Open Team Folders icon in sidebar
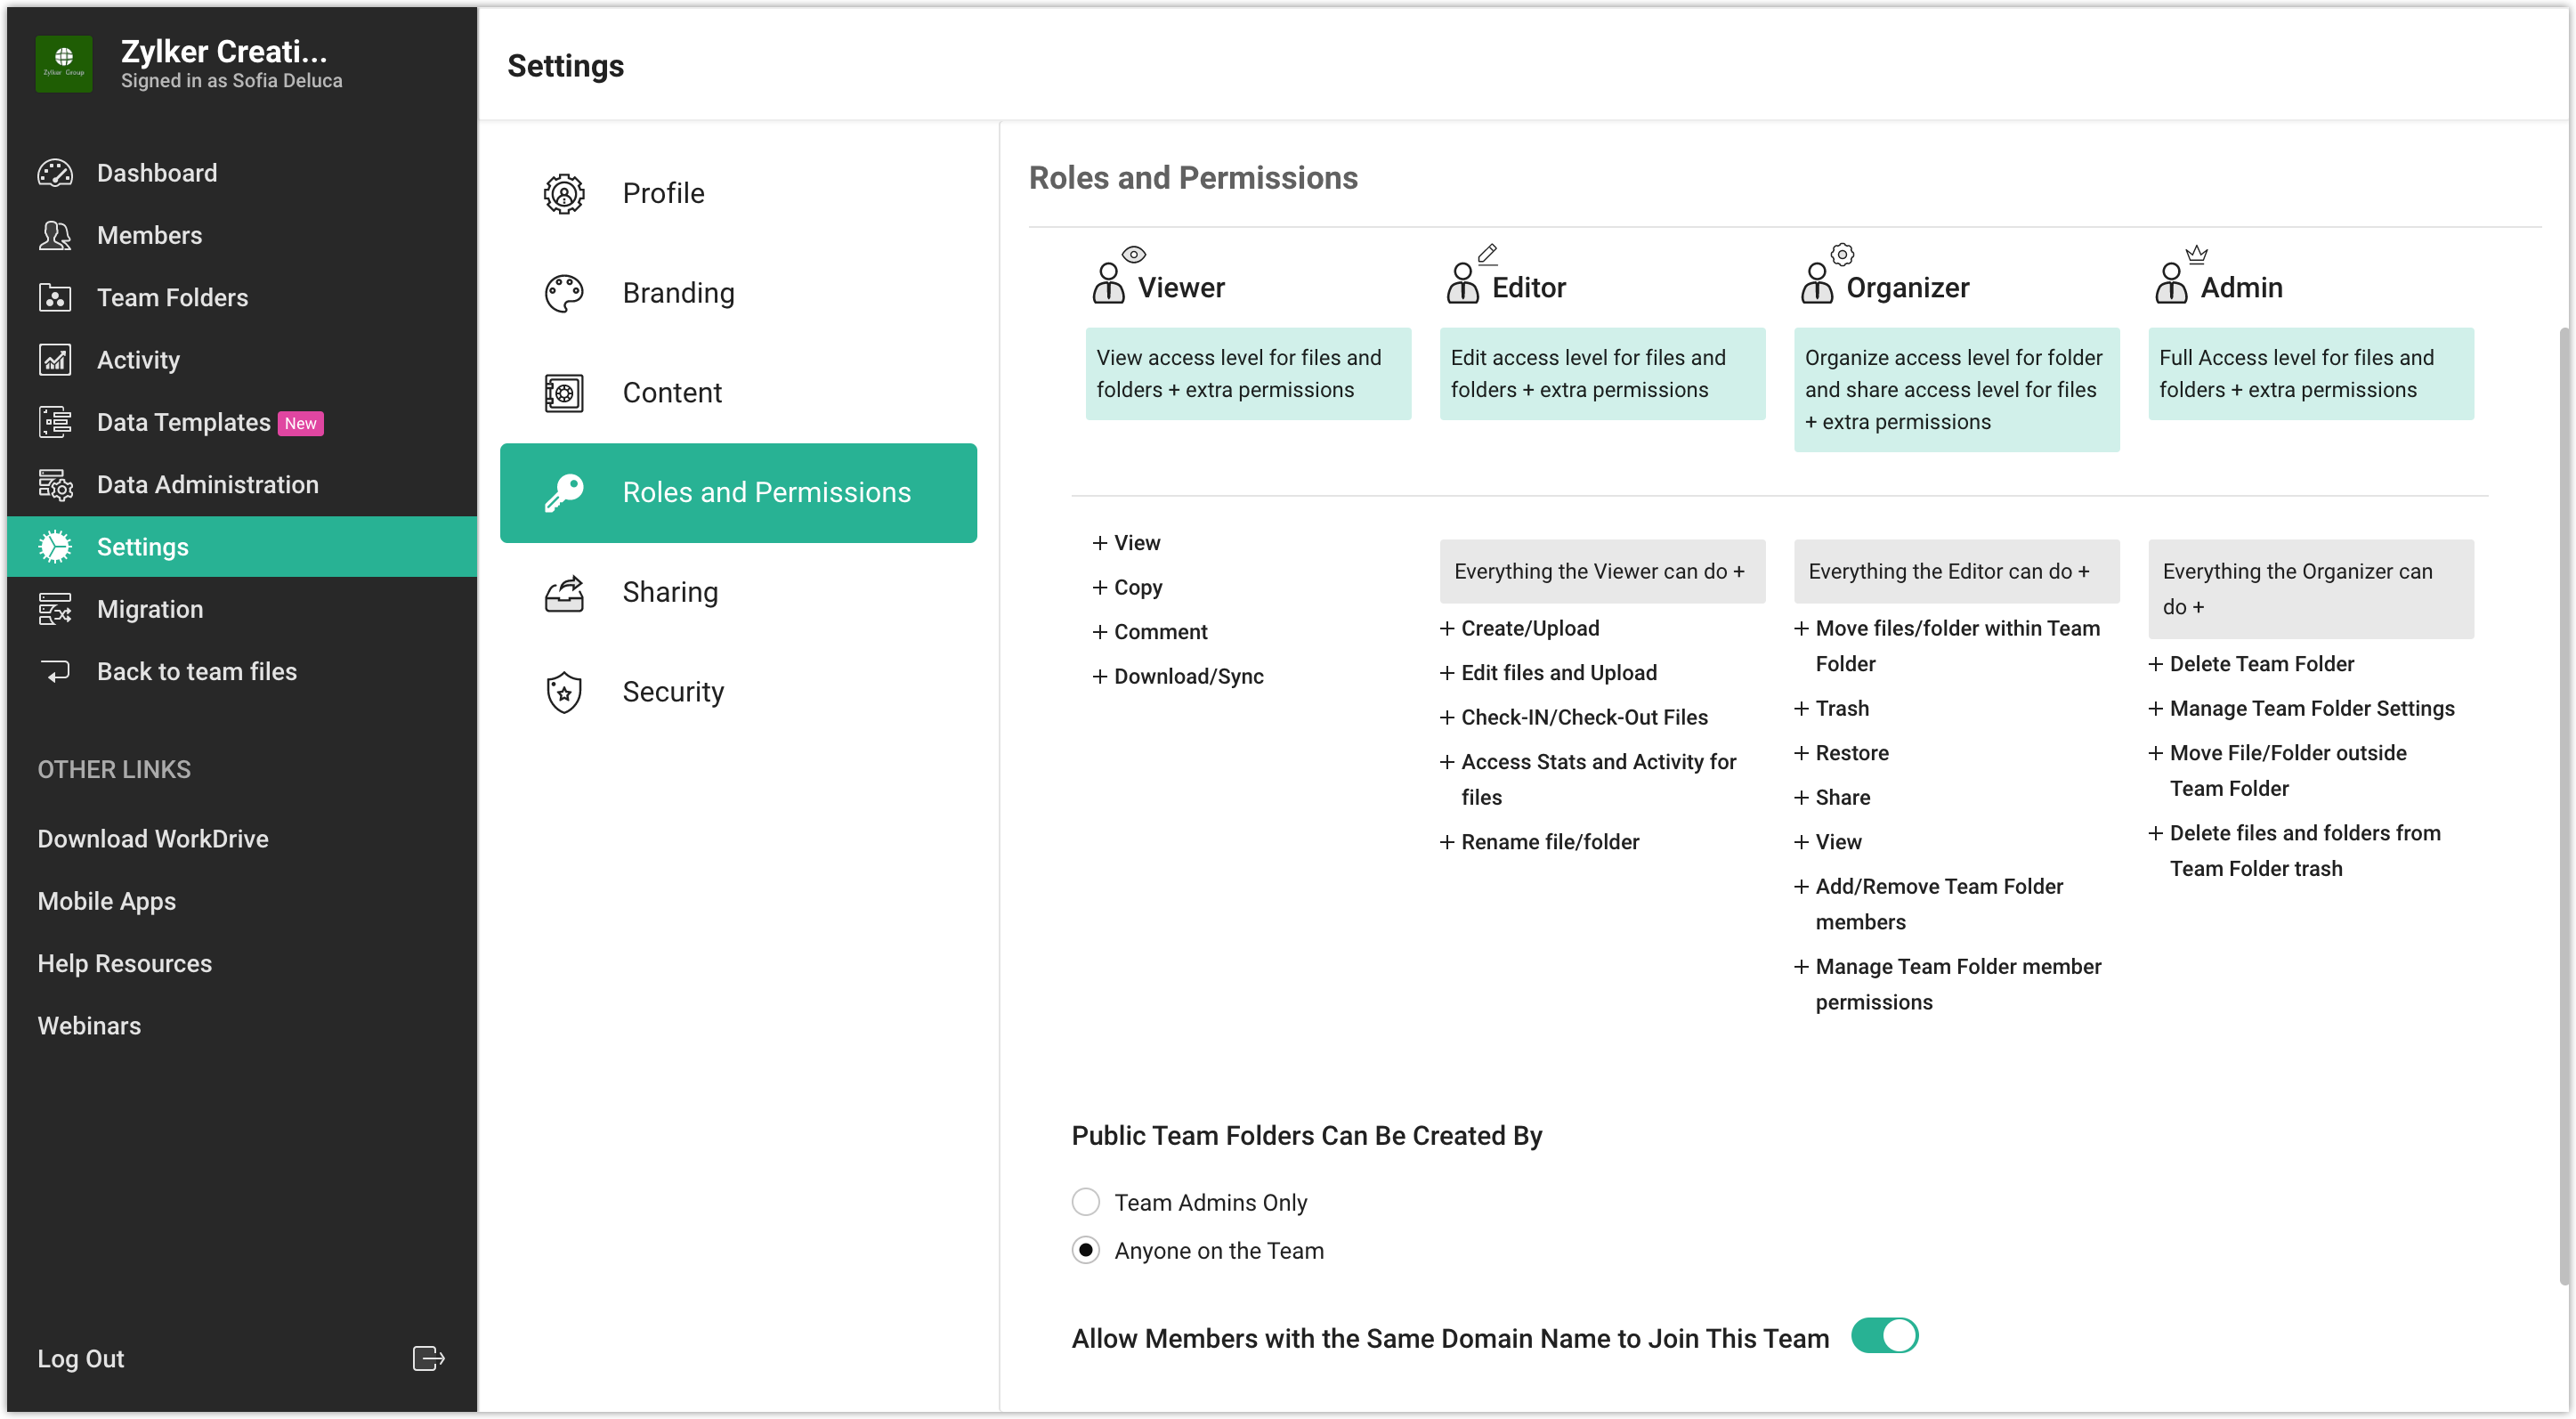This screenshot has width=2576, height=1419. click(55, 298)
